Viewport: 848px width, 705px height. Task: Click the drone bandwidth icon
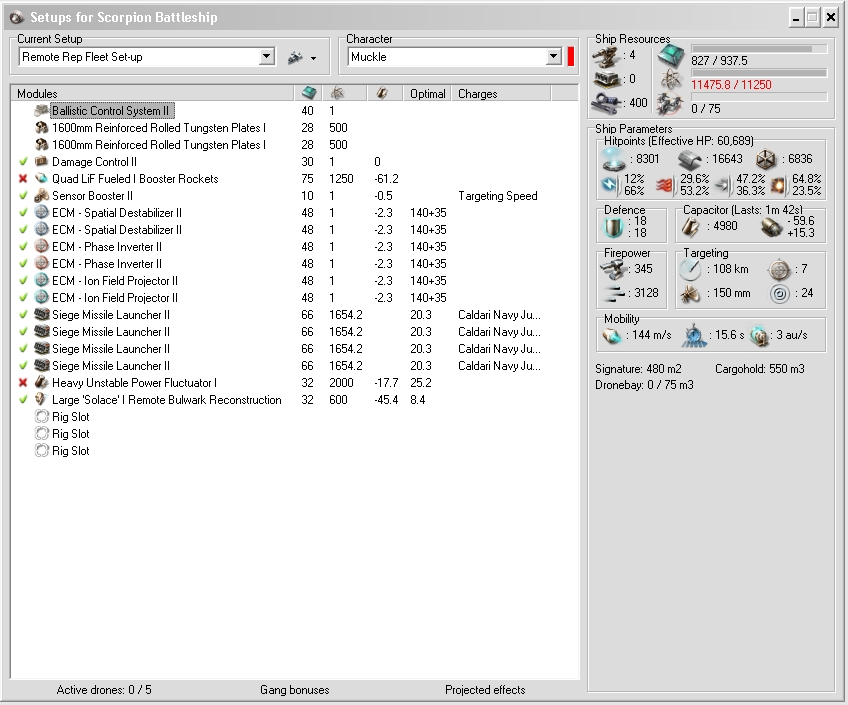[671, 104]
